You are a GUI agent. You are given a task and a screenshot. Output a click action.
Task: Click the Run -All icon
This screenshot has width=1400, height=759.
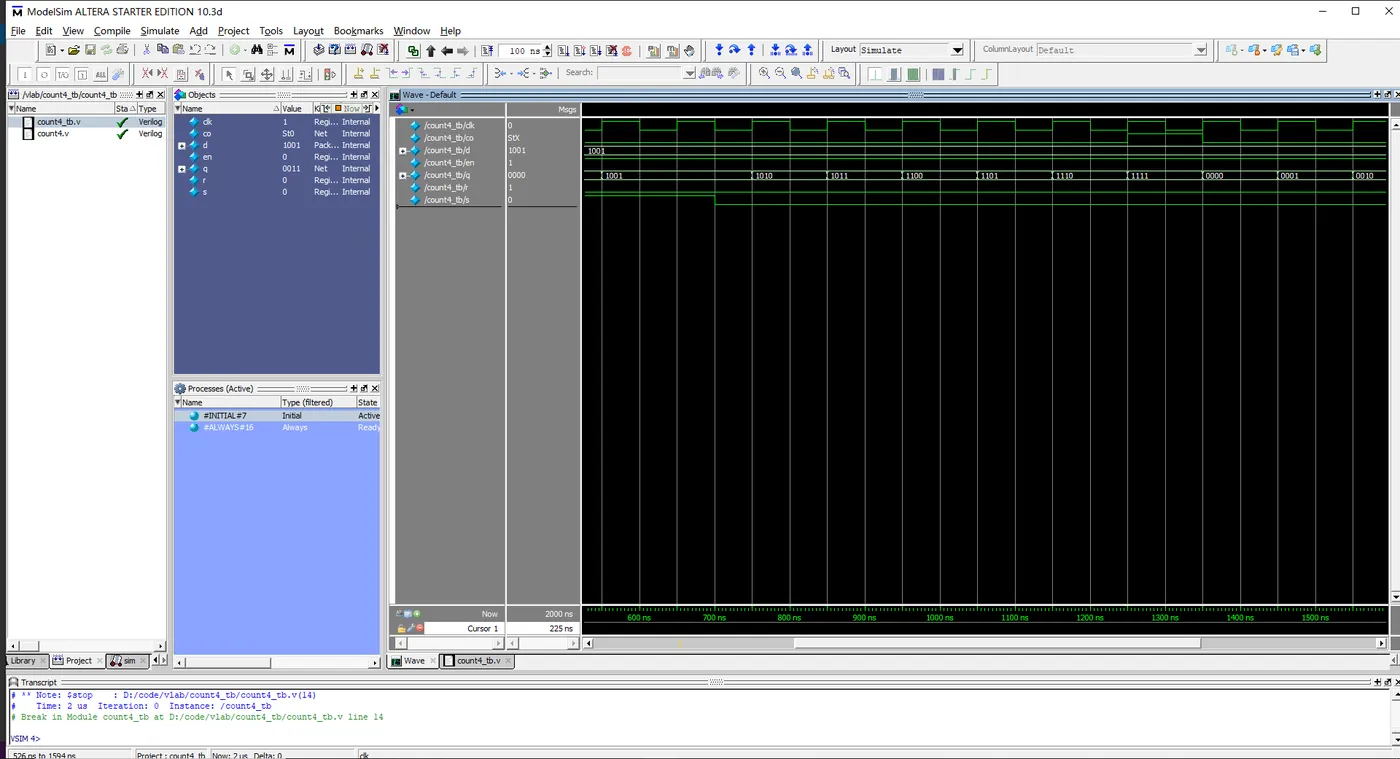(595, 50)
